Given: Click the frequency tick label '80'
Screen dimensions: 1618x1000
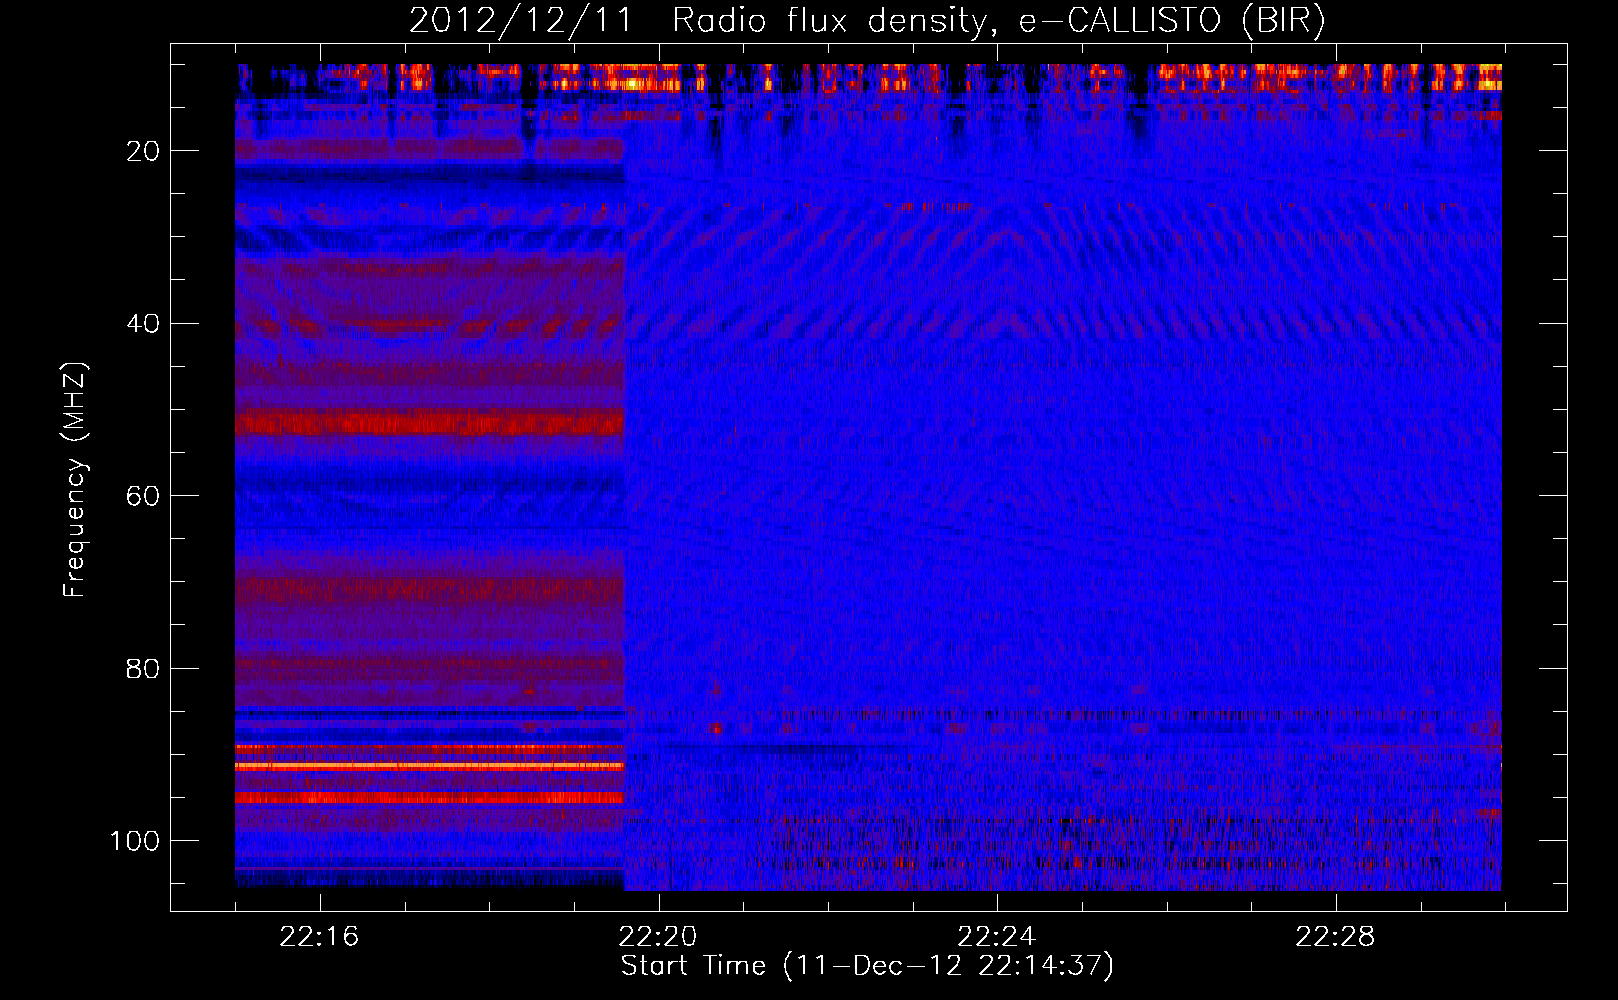Looking at the screenshot, I should point(144,669).
